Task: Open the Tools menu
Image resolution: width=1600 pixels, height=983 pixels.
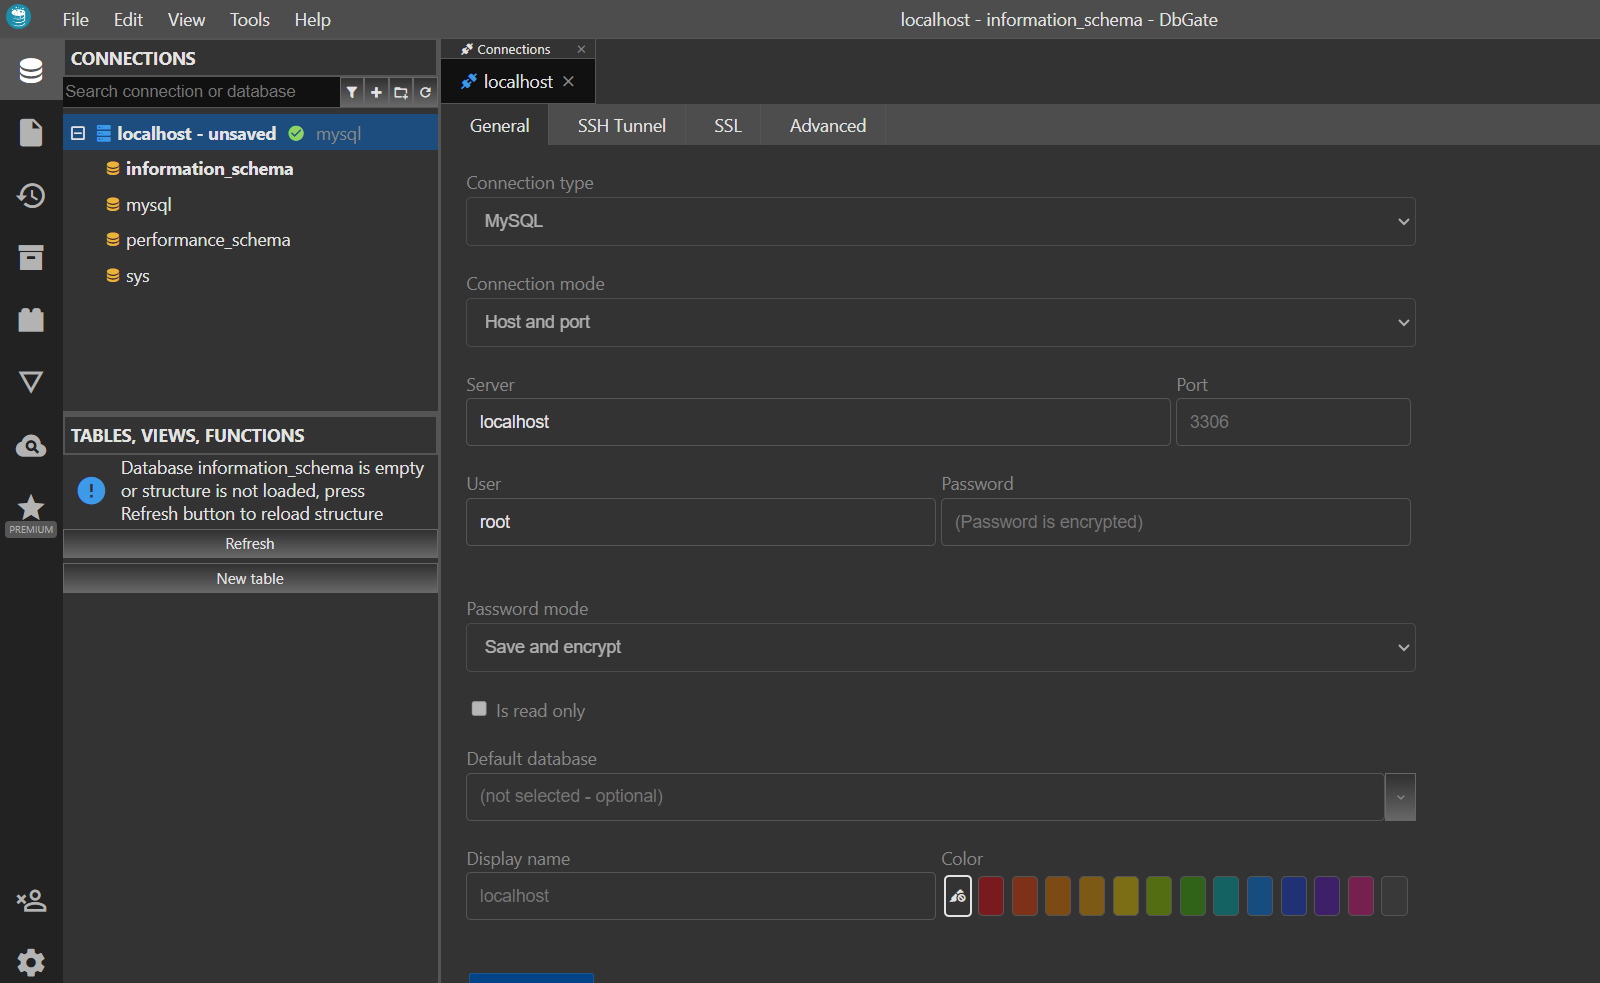Action: coord(249,20)
